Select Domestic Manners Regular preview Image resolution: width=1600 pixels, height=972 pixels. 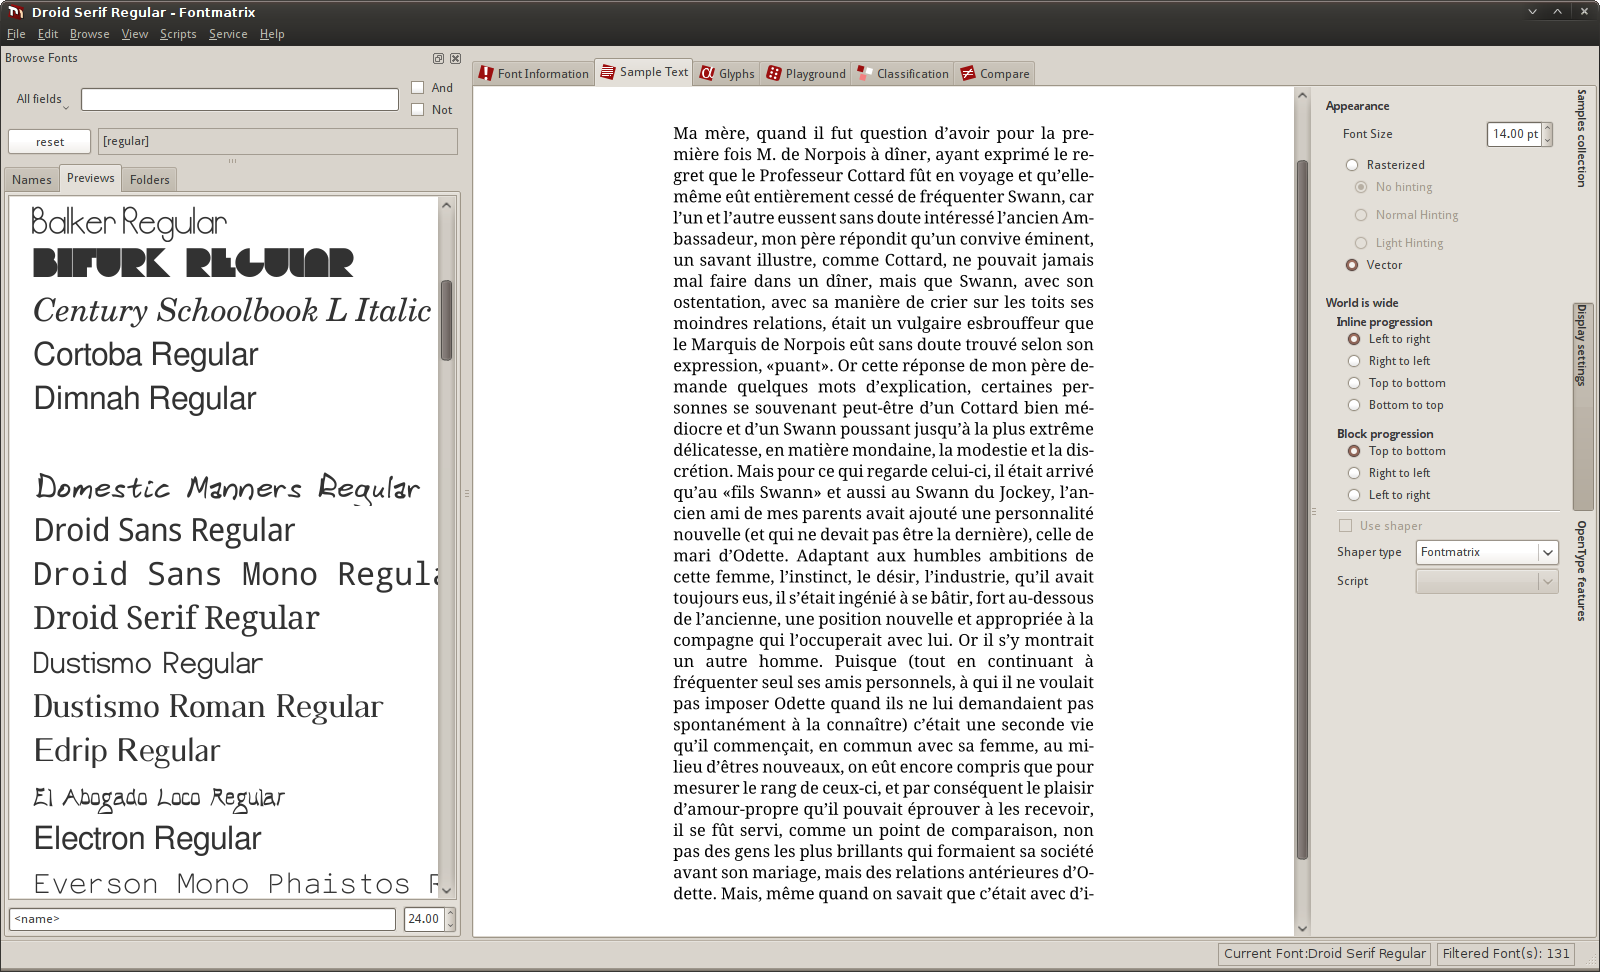[x=228, y=487]
